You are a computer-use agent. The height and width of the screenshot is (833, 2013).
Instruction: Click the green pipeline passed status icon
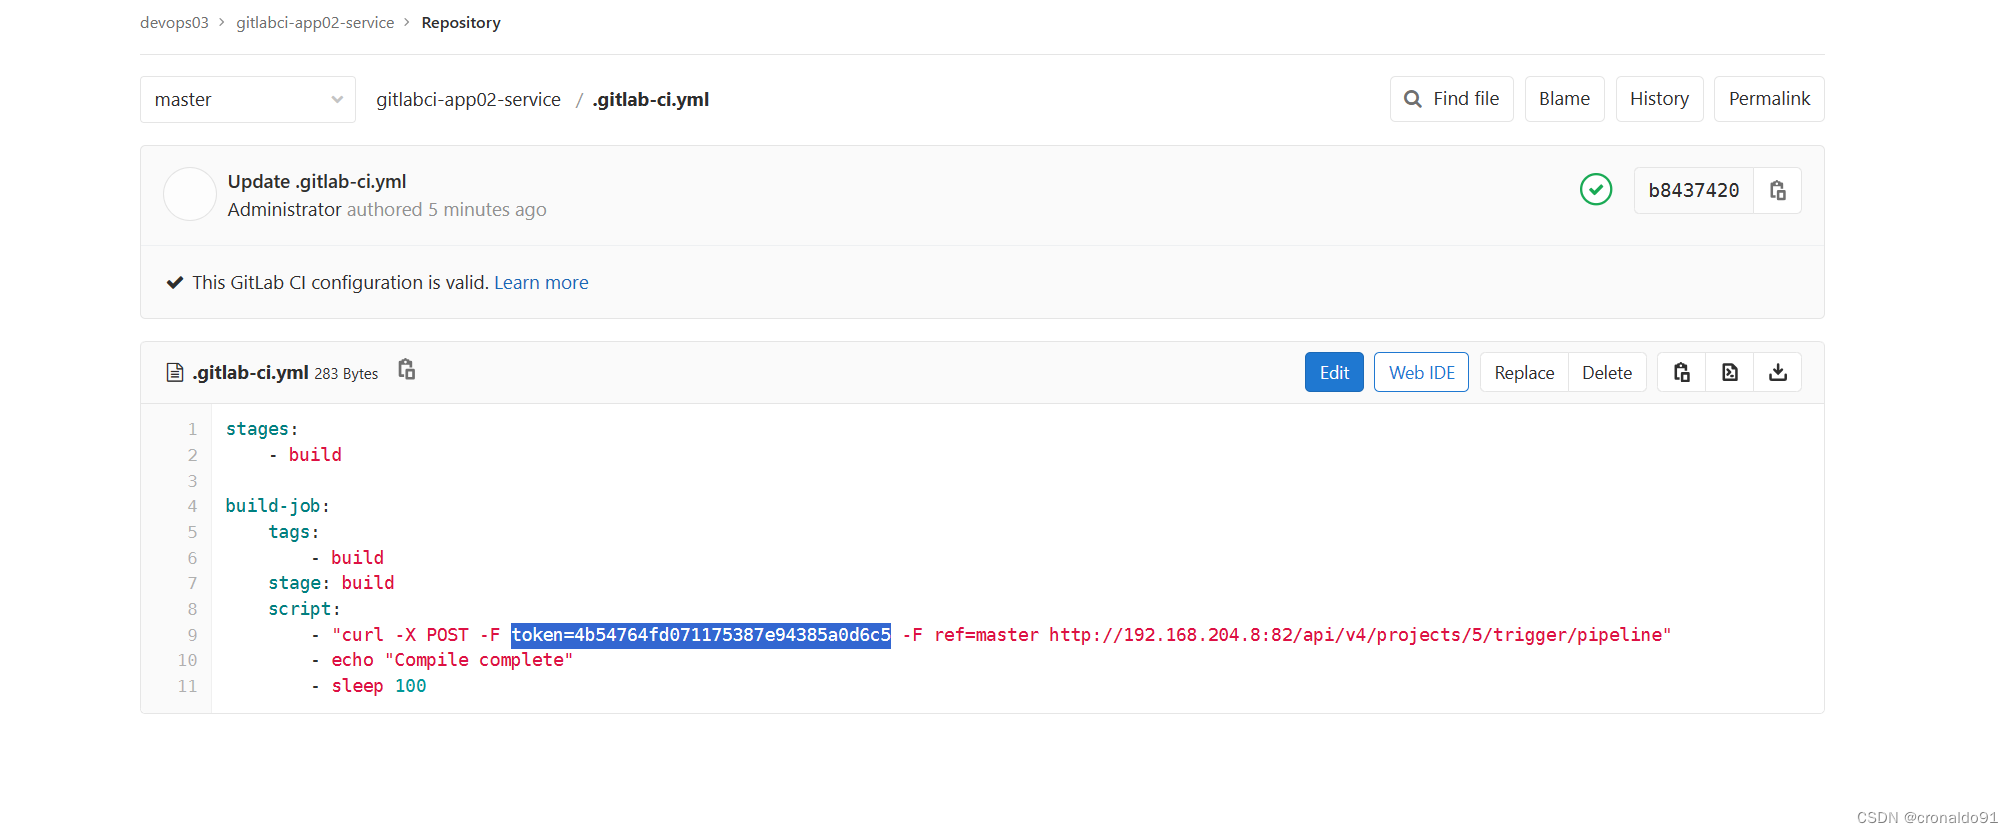pyautogui.click(x=1596, y=189)
